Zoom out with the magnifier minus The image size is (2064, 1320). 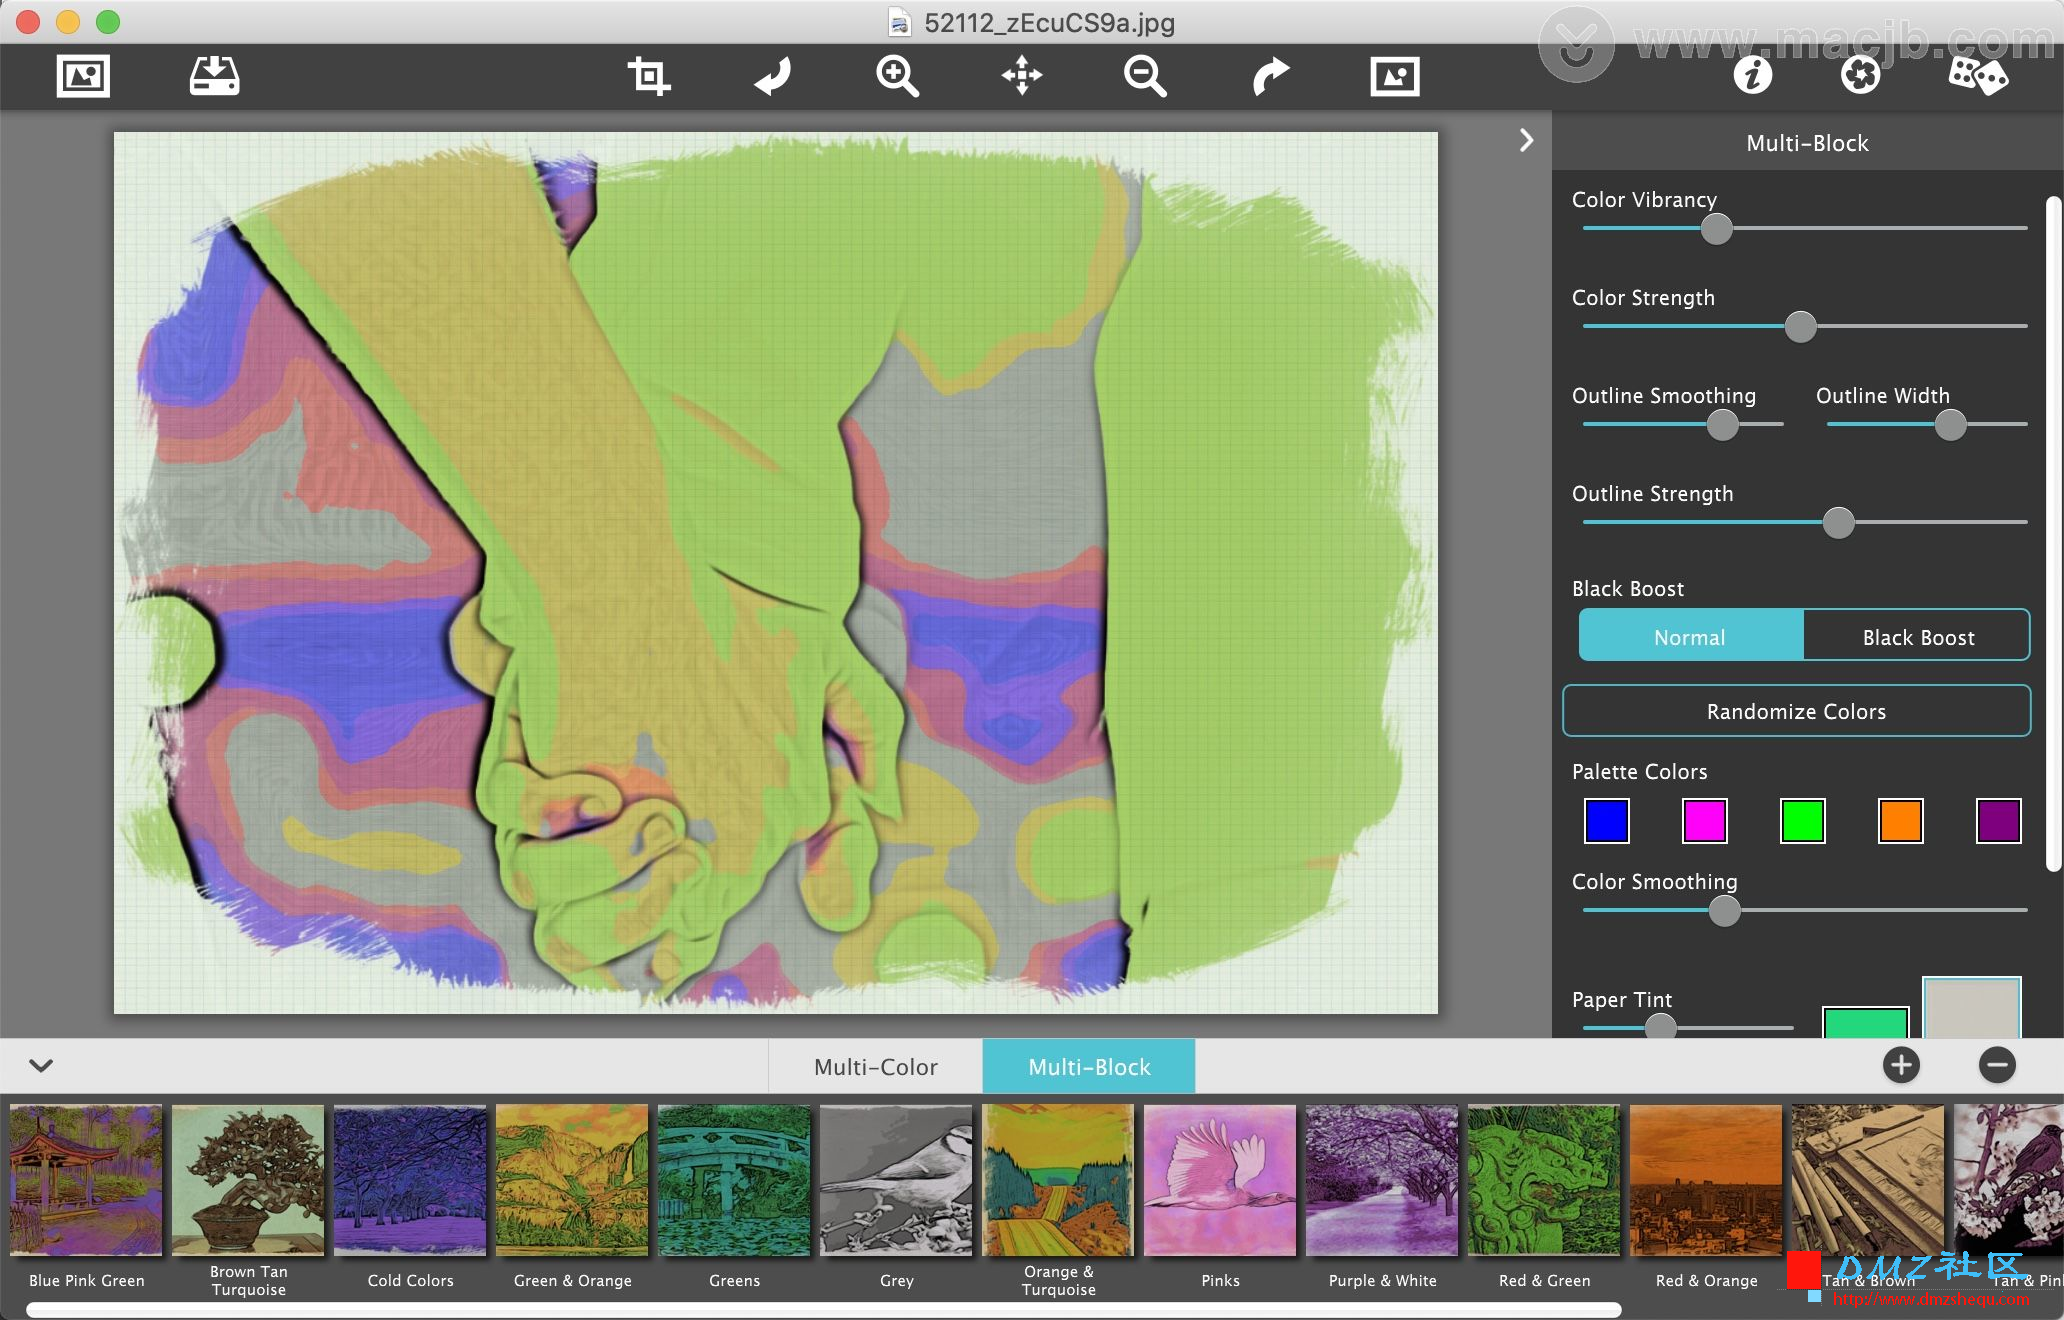tap(1145, 76)
